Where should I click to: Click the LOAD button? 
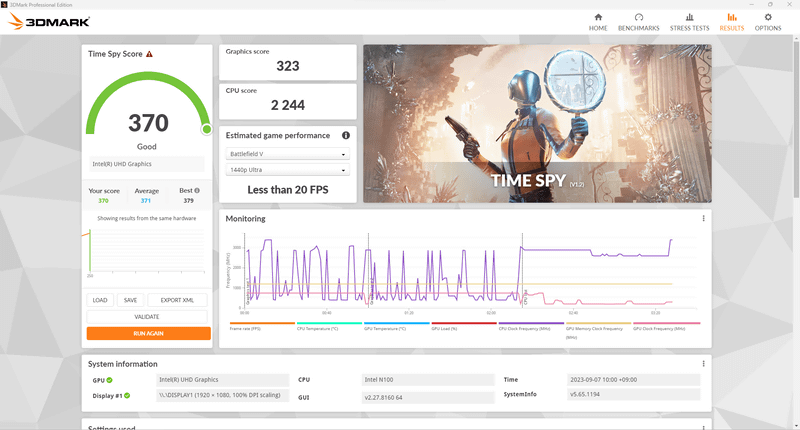pos(100,300)
